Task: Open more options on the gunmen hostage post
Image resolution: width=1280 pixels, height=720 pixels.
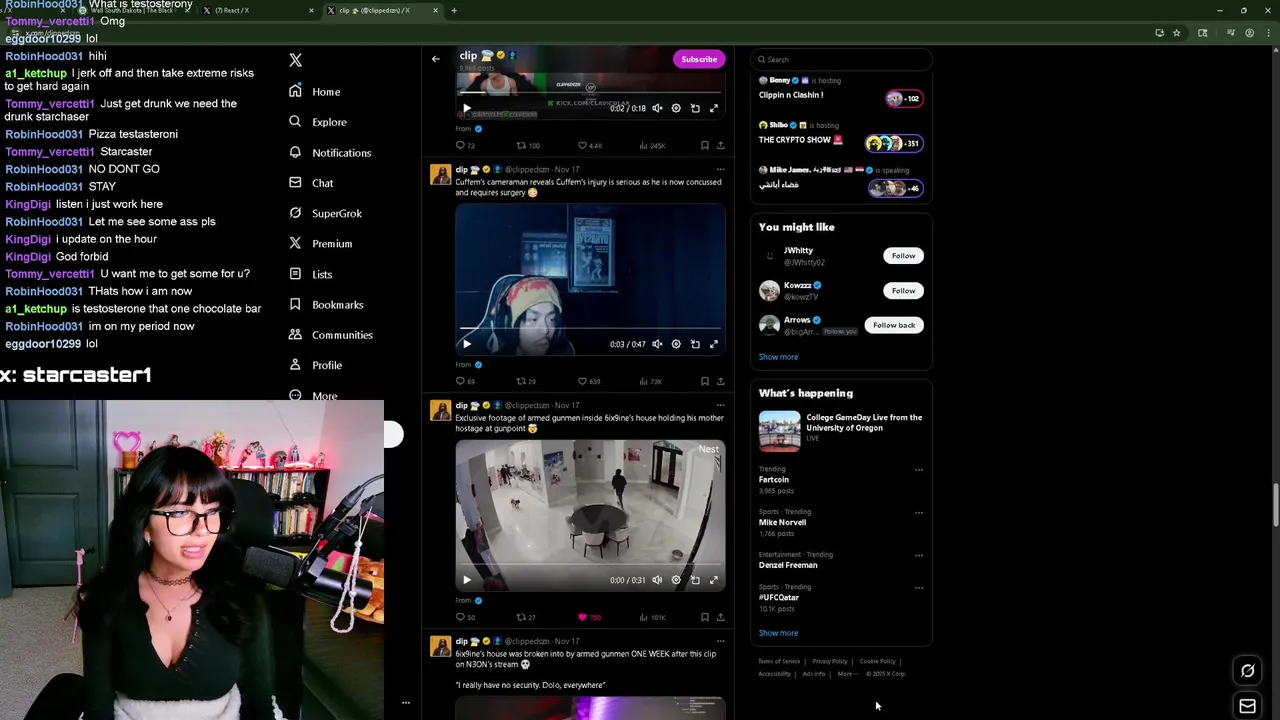Action: 720,405
